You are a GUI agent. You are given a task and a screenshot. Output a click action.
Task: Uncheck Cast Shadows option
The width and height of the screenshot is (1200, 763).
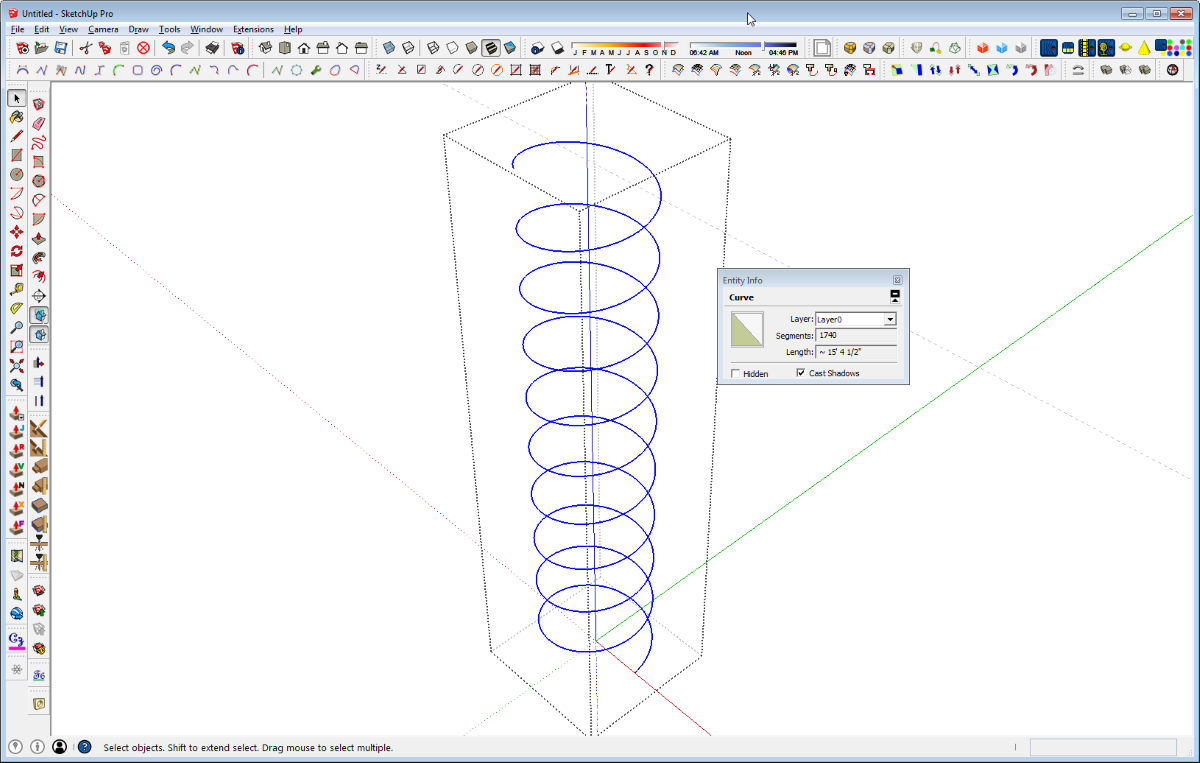pyautogui.click(x=801, y=373)
